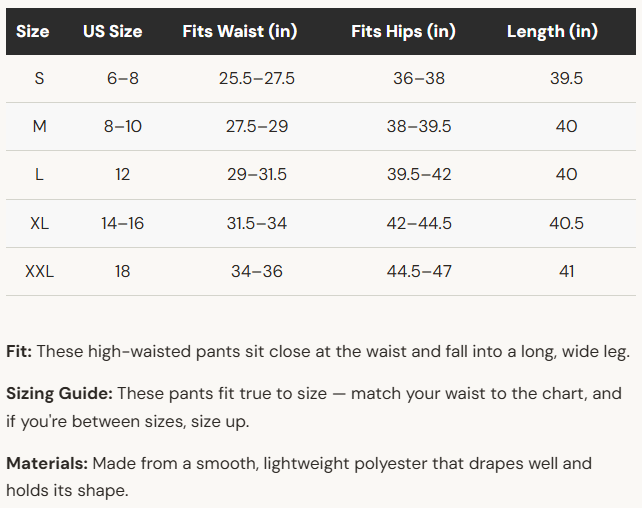This screenshot has height=508, width=642.
Task: Click US size 18 cell
Action: point(122,271)
